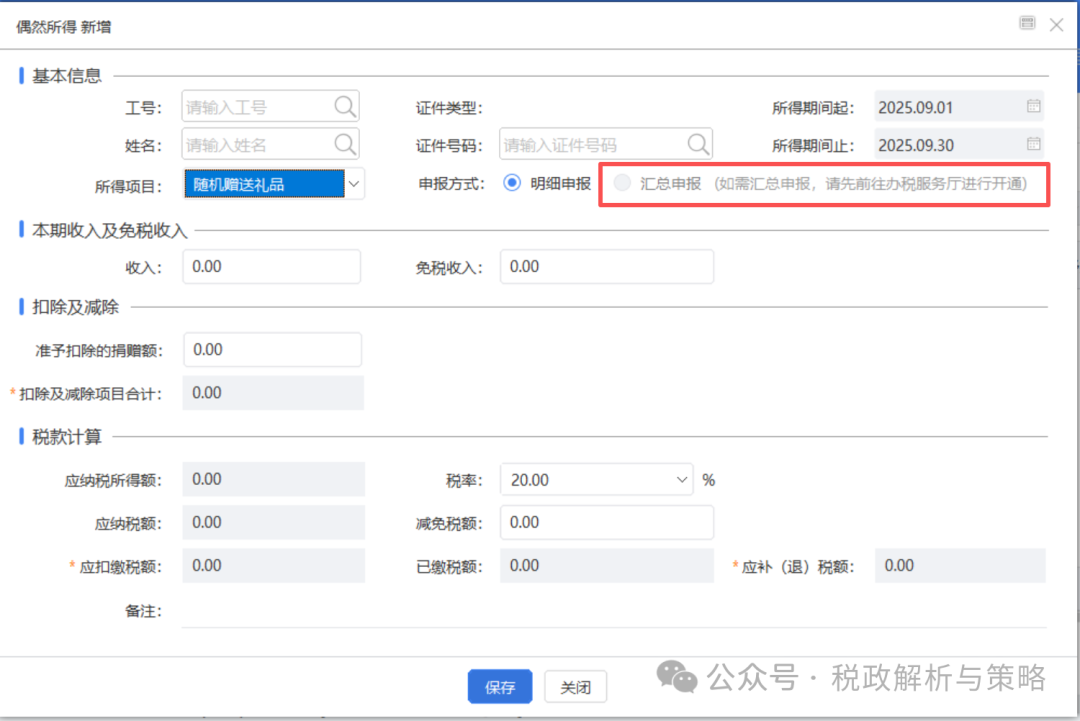Image resolution: width=1080 pixels, height=721 pixels.
Task: Select the 汇总申报 radio button
Action: (x=623, y=184)
